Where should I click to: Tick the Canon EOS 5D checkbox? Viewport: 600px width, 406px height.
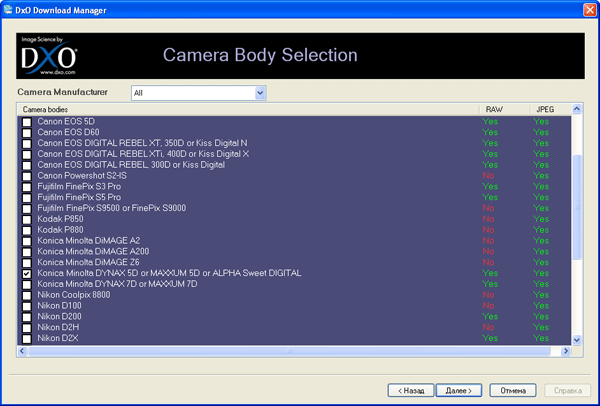27,122
